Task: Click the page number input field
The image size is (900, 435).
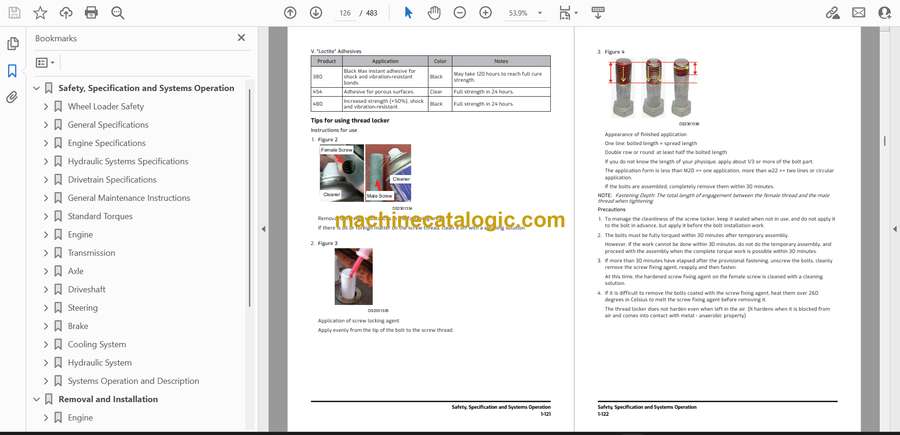Action: [345, 13]
